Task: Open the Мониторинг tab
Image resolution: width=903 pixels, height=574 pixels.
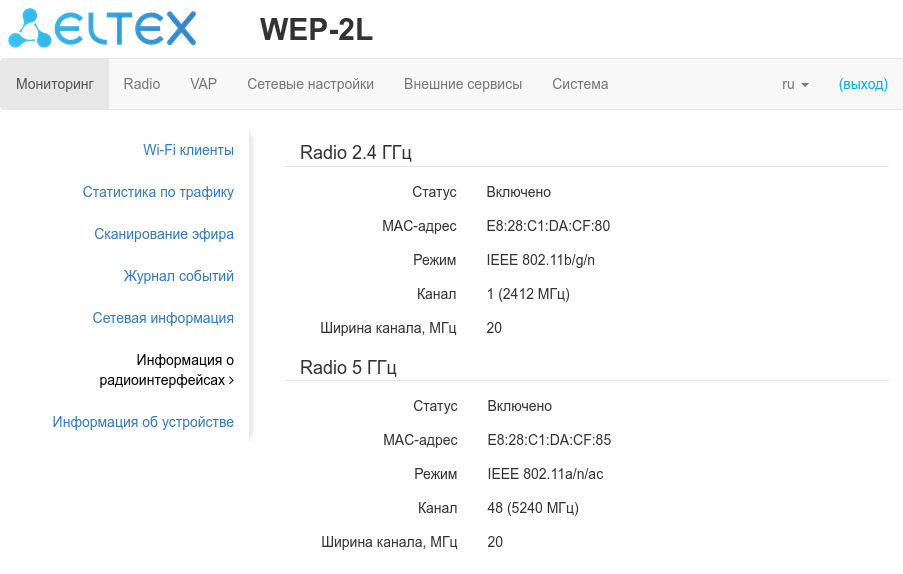Action: click(55, 84)
